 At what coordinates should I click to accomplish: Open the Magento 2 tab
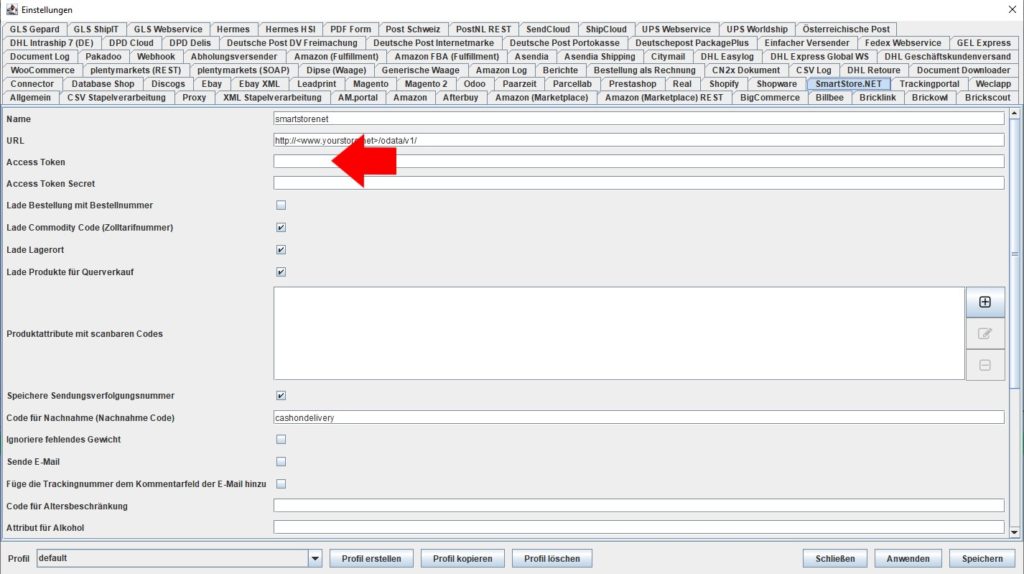tap(426, 84)
